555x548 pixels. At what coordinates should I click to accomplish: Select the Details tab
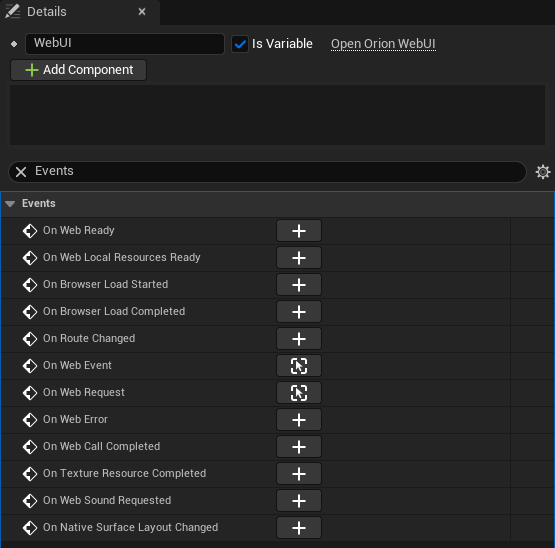[47, 12]
